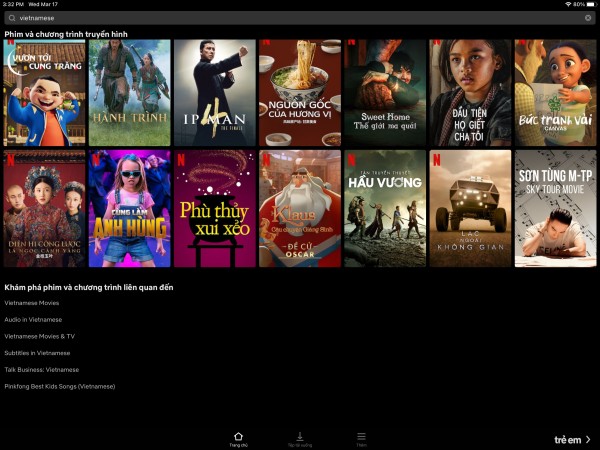Click the search field containing 'vietnamese'

coord(300,18)
